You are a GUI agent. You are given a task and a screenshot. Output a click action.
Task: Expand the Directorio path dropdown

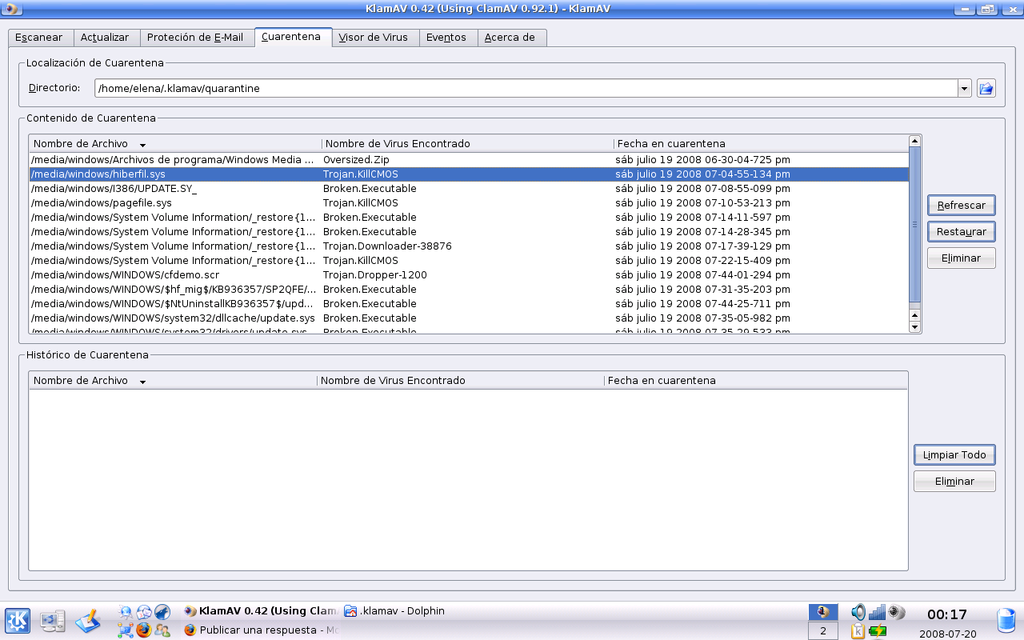(965, 88)
